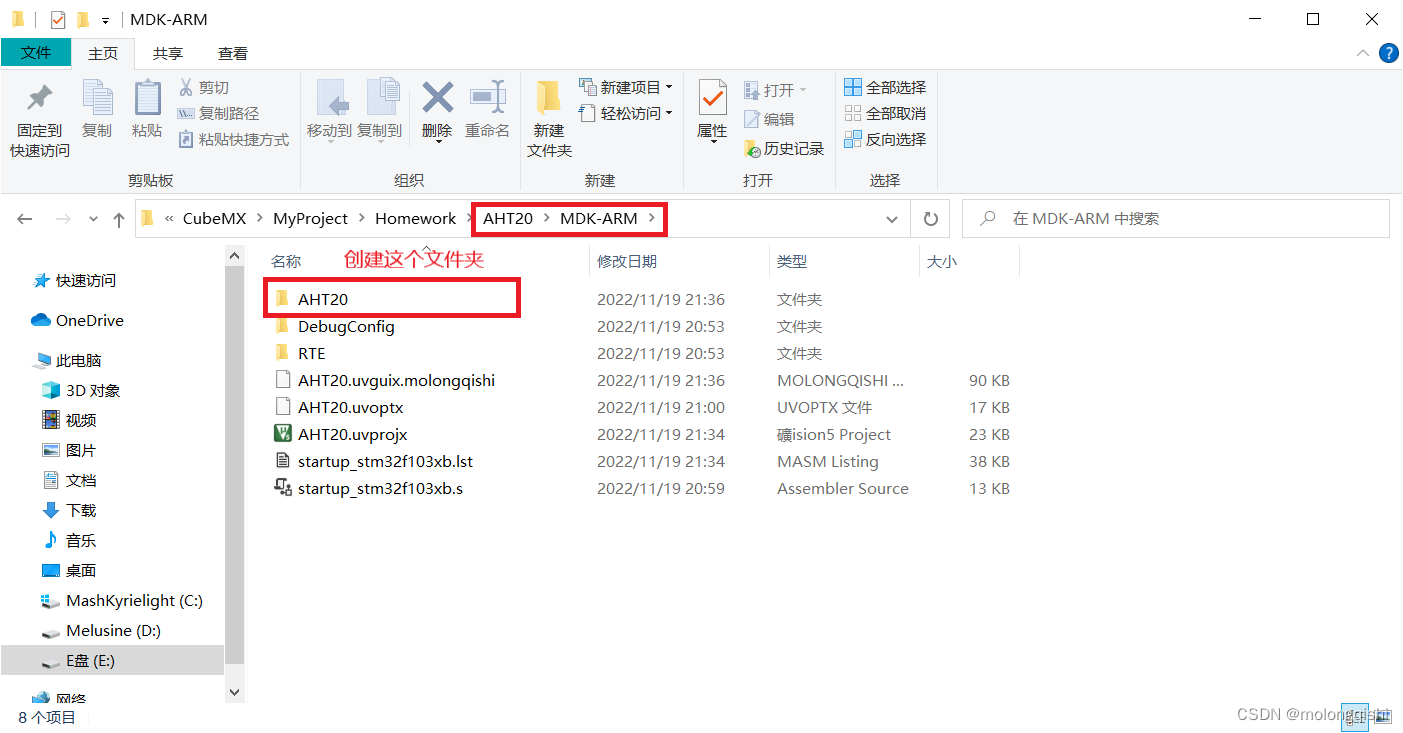Click Select all (全部选择)
Screen dimensions: 1403x733
pyautogui.click(x=885, y=88)
